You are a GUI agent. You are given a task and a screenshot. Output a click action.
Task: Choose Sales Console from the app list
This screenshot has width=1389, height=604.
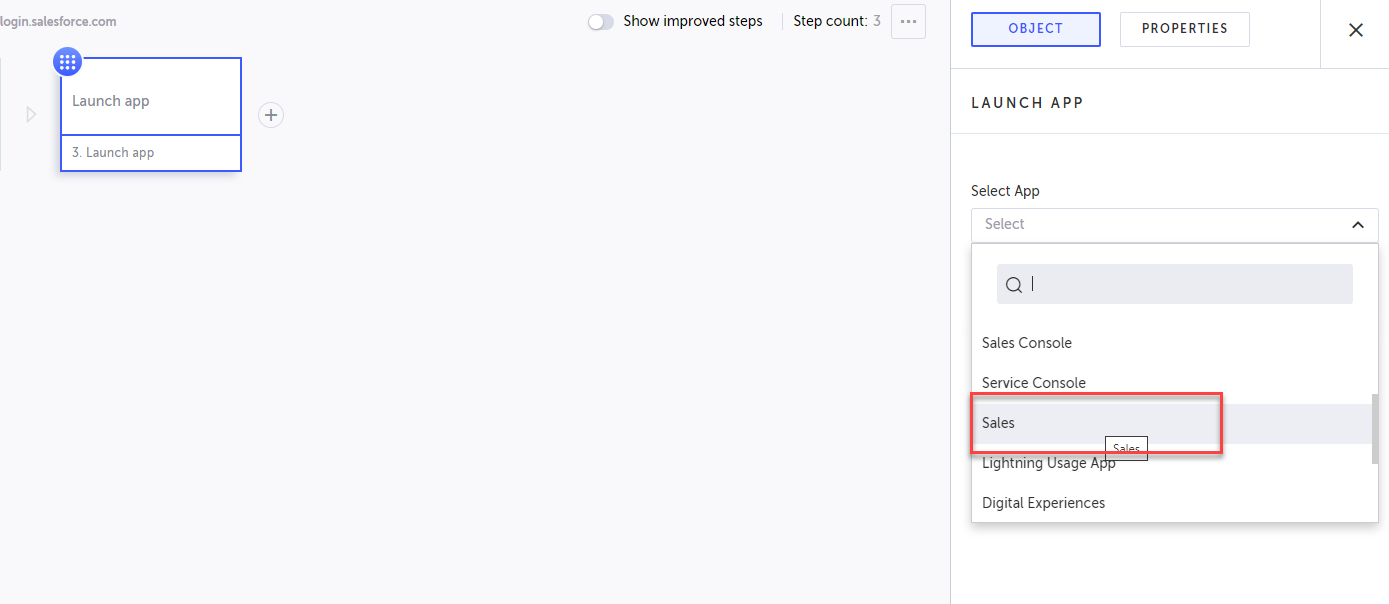click(x=1027, y=343)
